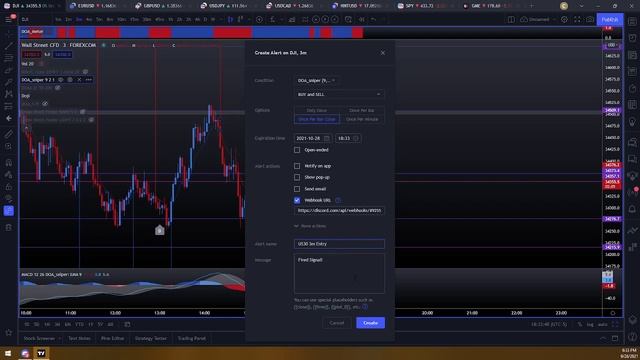Open the candlestick chart style selector
The width and height of the screenshot is (640, 360).
[231, 20]
